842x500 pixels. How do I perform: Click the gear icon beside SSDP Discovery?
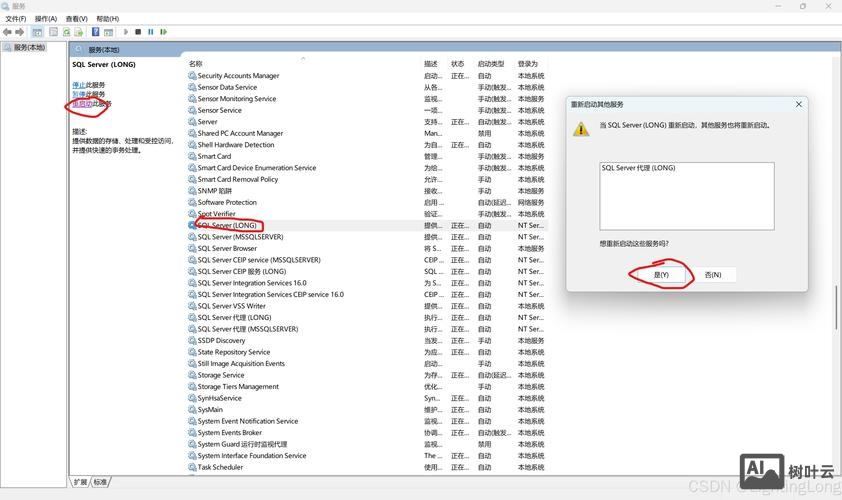point(192,340)
